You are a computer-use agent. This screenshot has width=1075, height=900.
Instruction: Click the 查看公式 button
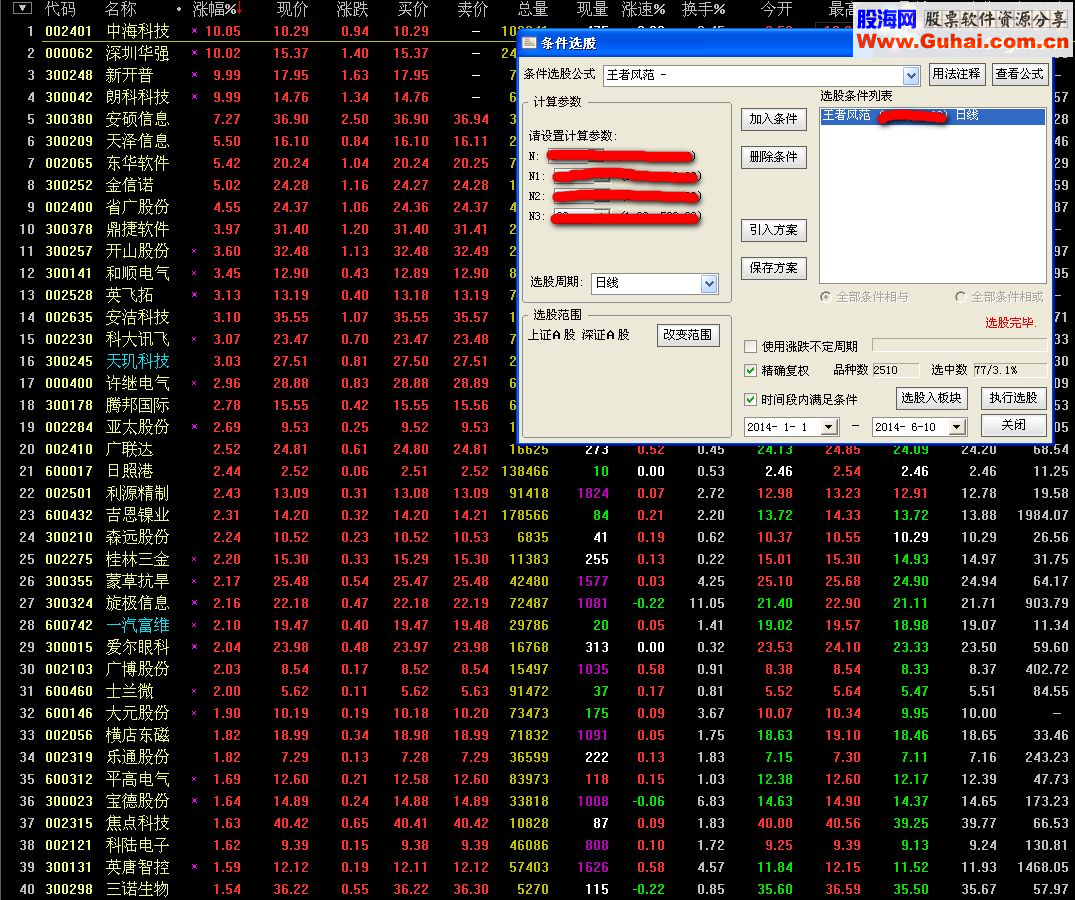(1019, 74)
